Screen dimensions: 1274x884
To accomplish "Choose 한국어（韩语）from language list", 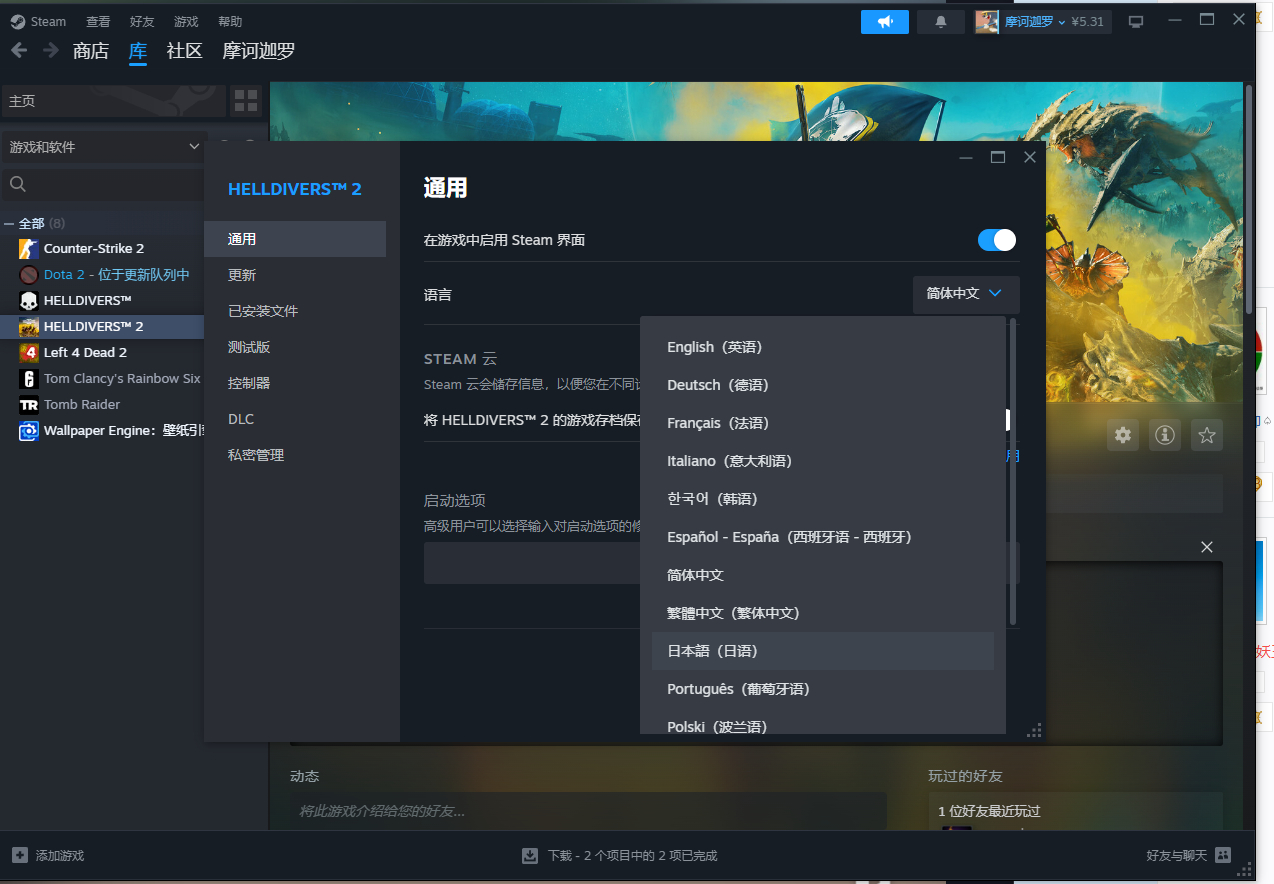I will [x=822, y=499].
